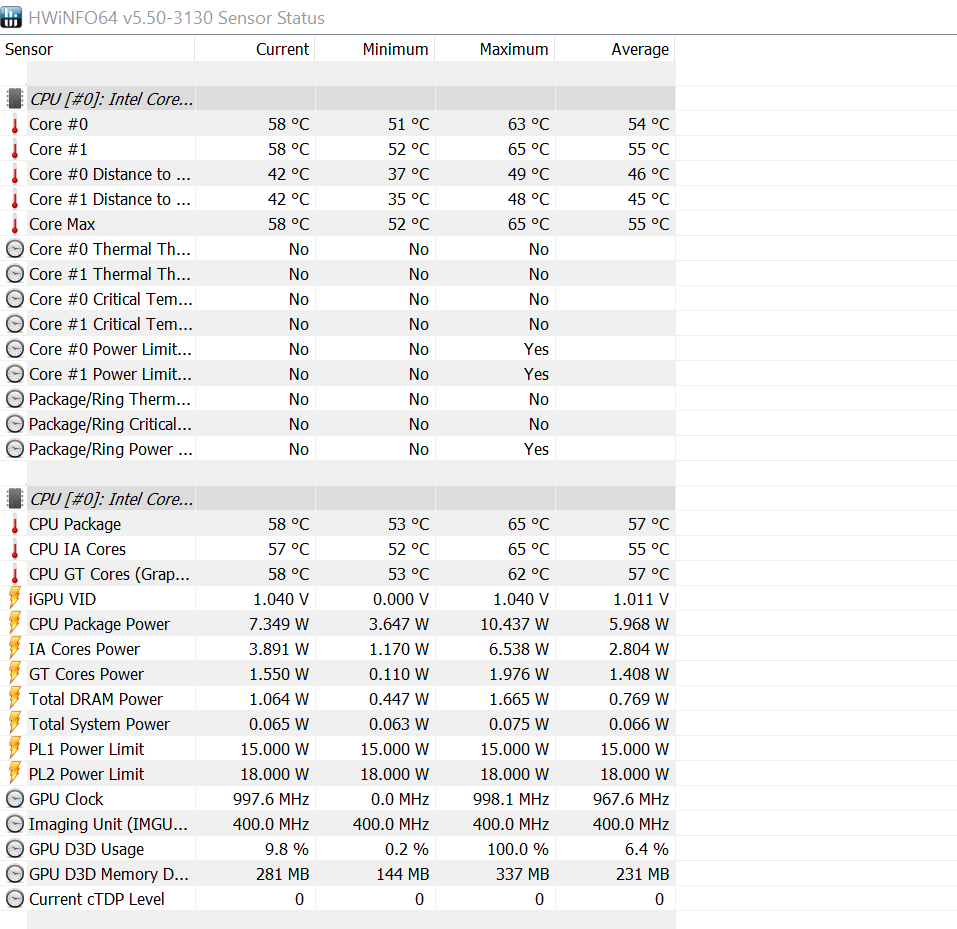957x929 pixels.
Task: Click lightning icon beside IA Cores Power
Action: [15, 649]
